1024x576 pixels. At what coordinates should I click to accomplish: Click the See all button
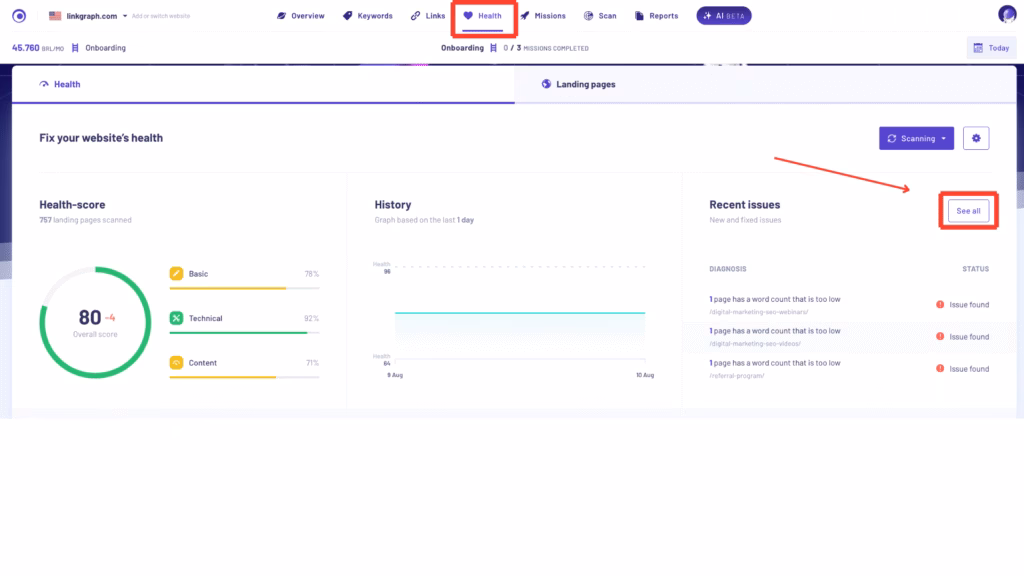pyautogui.click(x=967, y=210)
